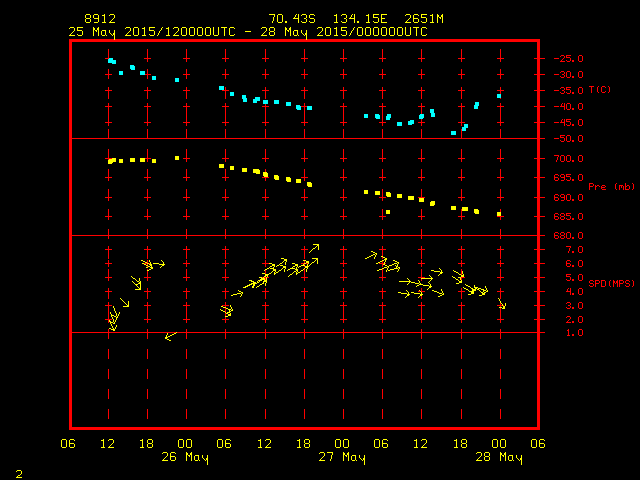Image resolution: width=640 pixels, height=480 pixels.
Task: Click the 4.0 wind speed tick label
Action: tap(574, 292)
